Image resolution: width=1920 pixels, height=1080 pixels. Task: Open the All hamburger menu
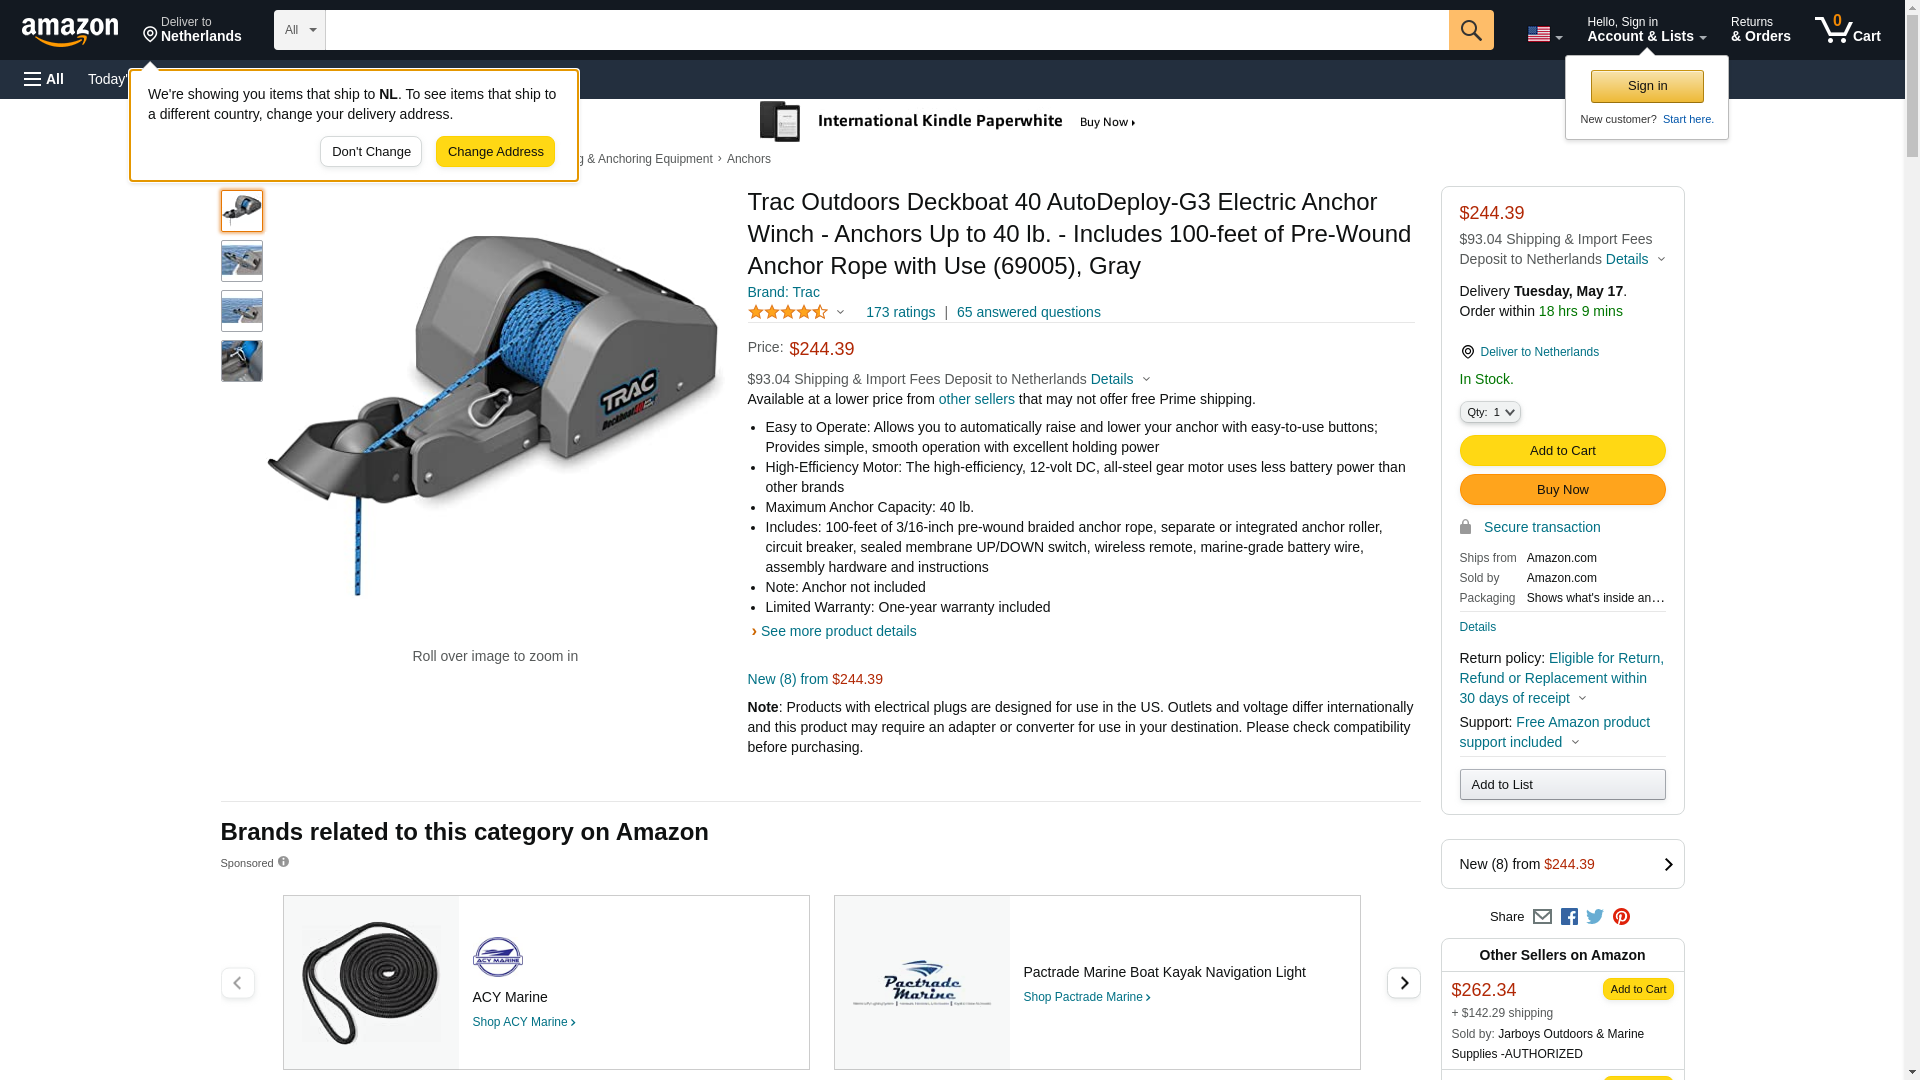click(44, 79)
